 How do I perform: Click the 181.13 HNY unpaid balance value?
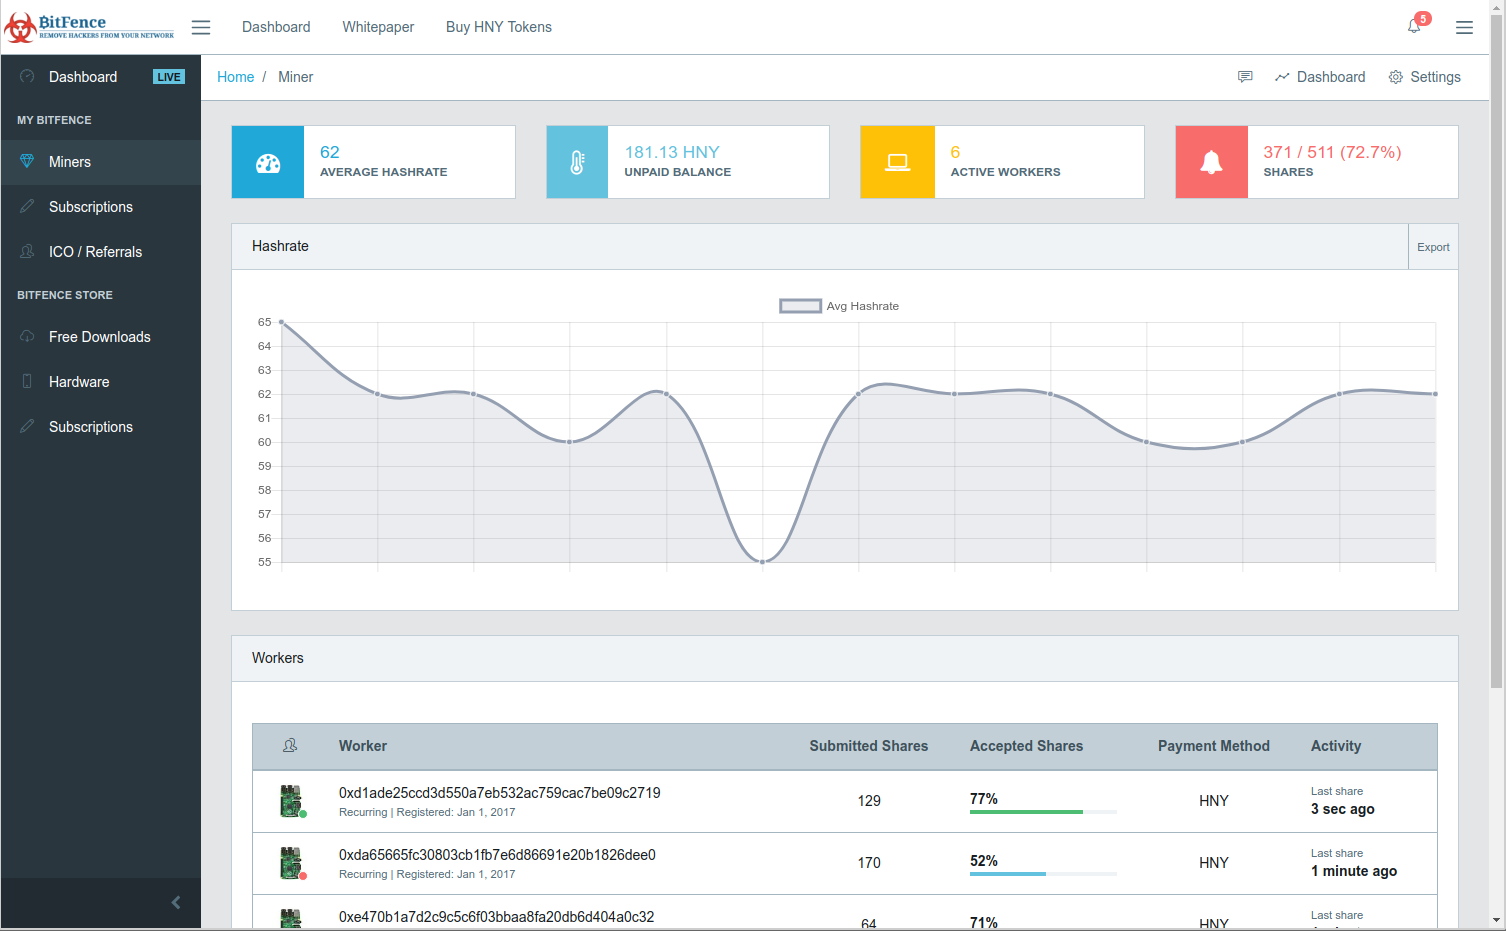[x=672, y=152]
